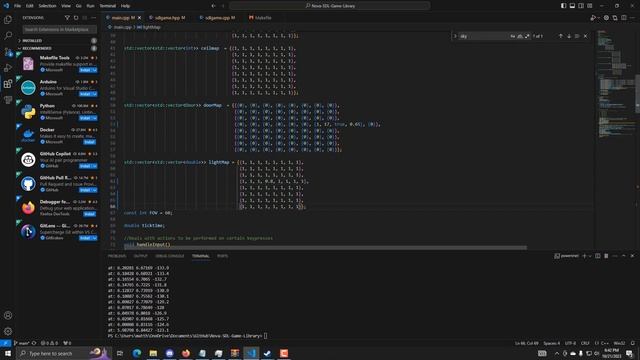Switch to the DEBUG CONSOLE panel tab
The height and width of the screenshot is (360, 640).
[170, 256]
